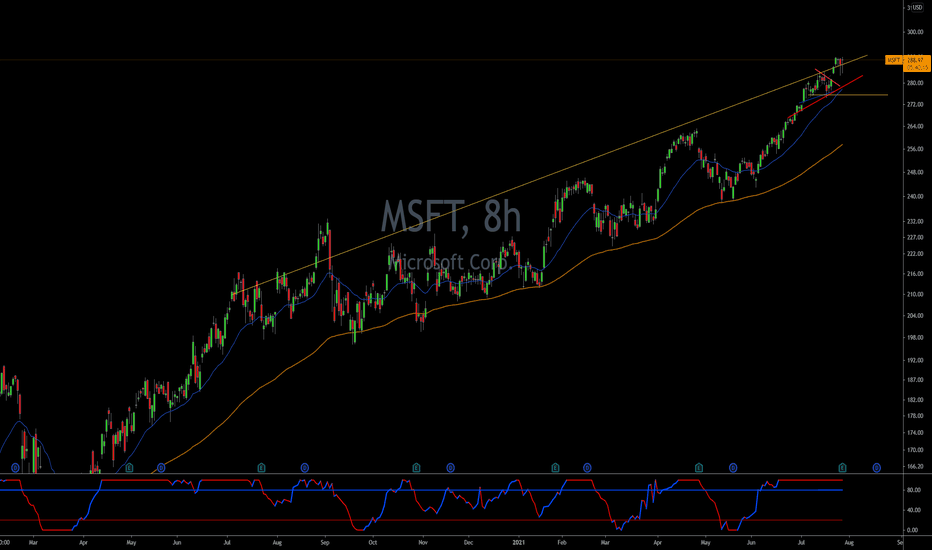Open the October 2020 earnings marker
This screenshot has width=932, height=550.
[416, 468]
